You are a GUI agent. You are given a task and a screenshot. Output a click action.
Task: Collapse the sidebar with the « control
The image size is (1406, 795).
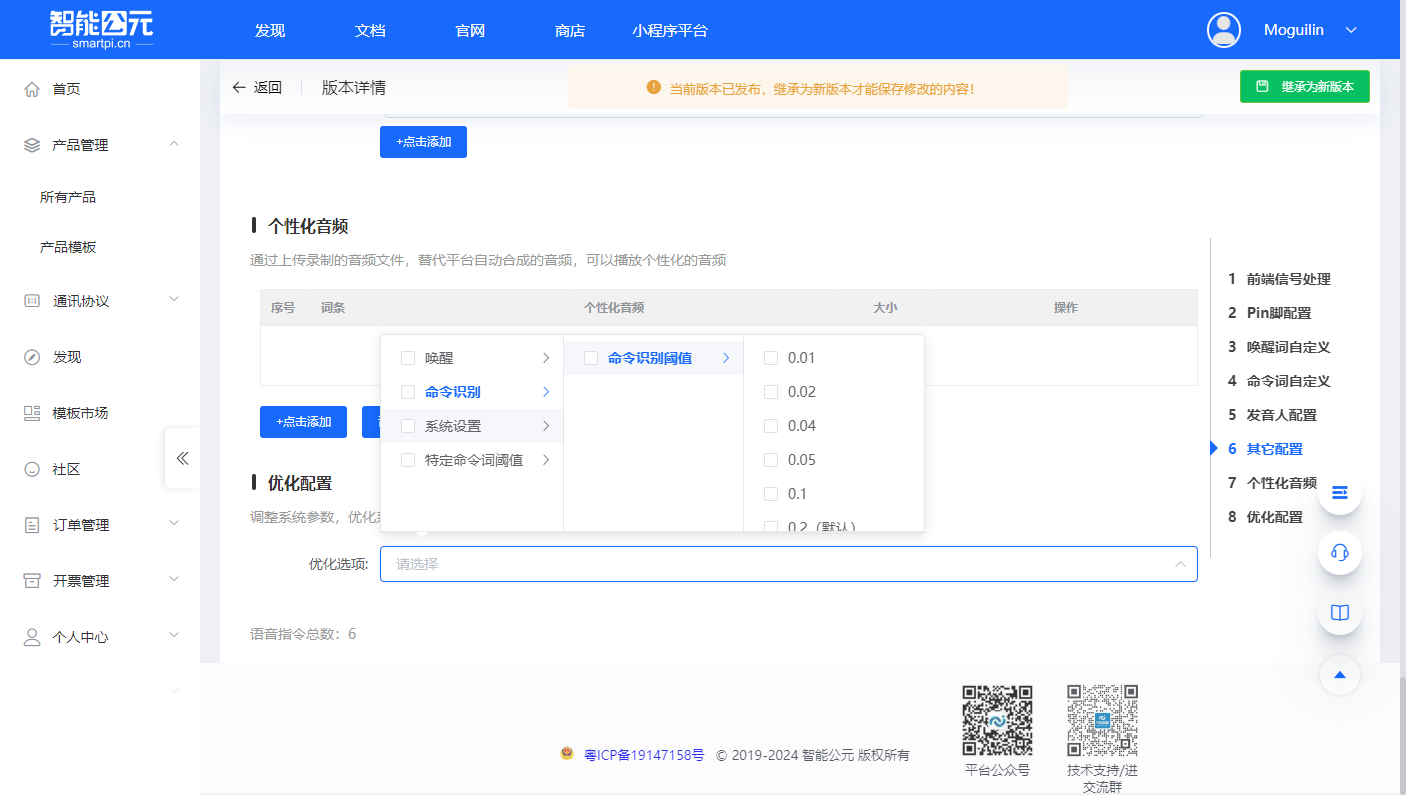[x=182, y=457]
